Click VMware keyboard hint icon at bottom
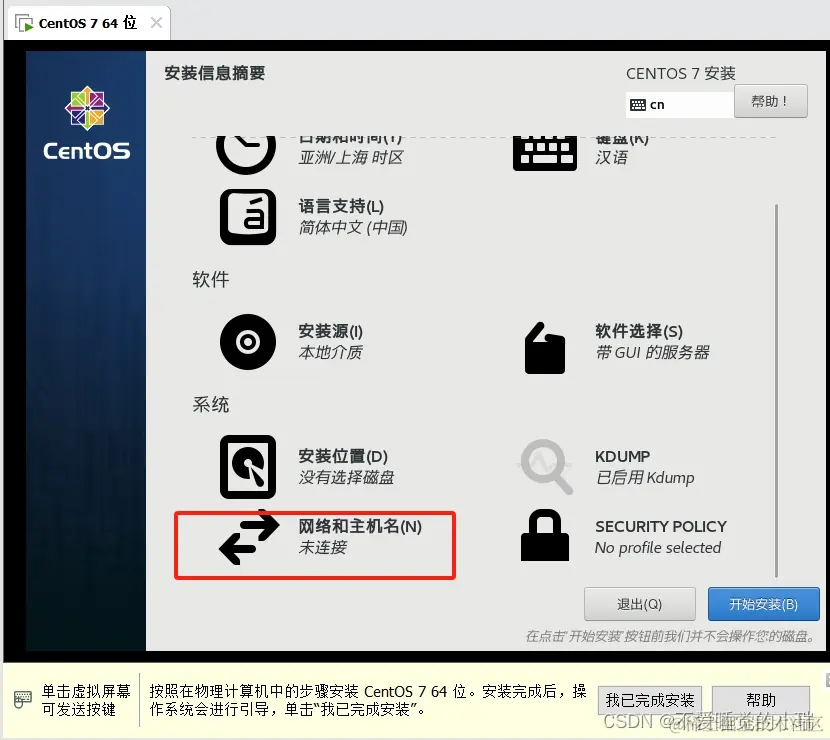The width and height of the screenshot is (830, 740). coord(23,700)
